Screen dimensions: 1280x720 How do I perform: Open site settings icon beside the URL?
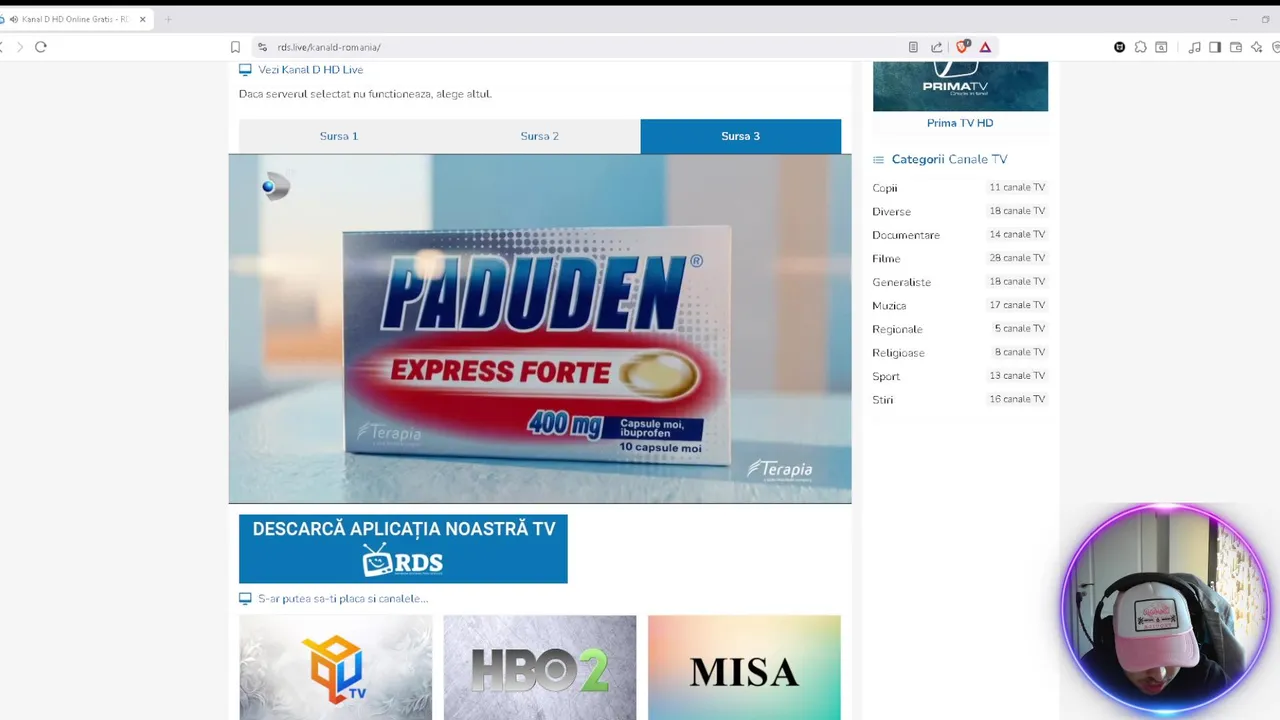(262, 47)
